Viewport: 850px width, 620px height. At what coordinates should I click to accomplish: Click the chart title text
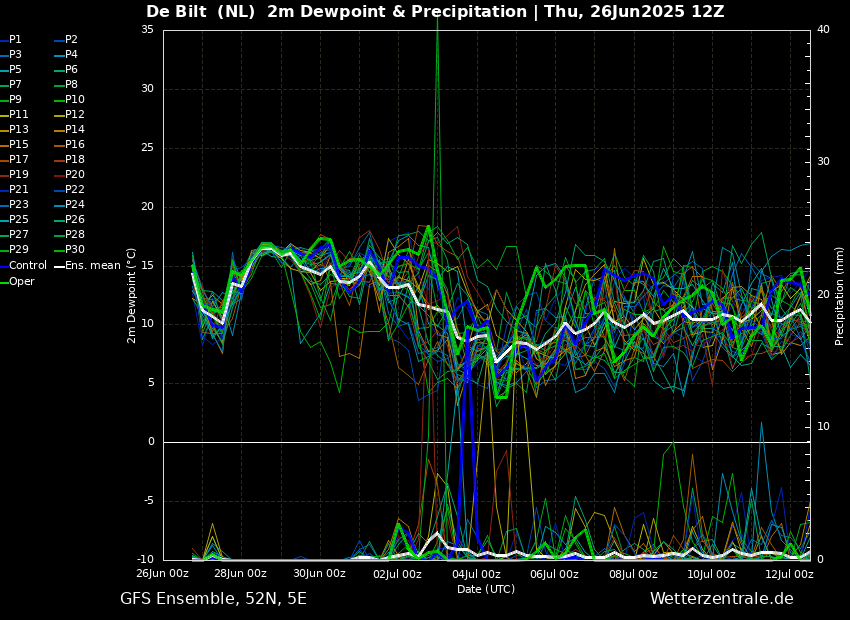(x=435, y=12)
